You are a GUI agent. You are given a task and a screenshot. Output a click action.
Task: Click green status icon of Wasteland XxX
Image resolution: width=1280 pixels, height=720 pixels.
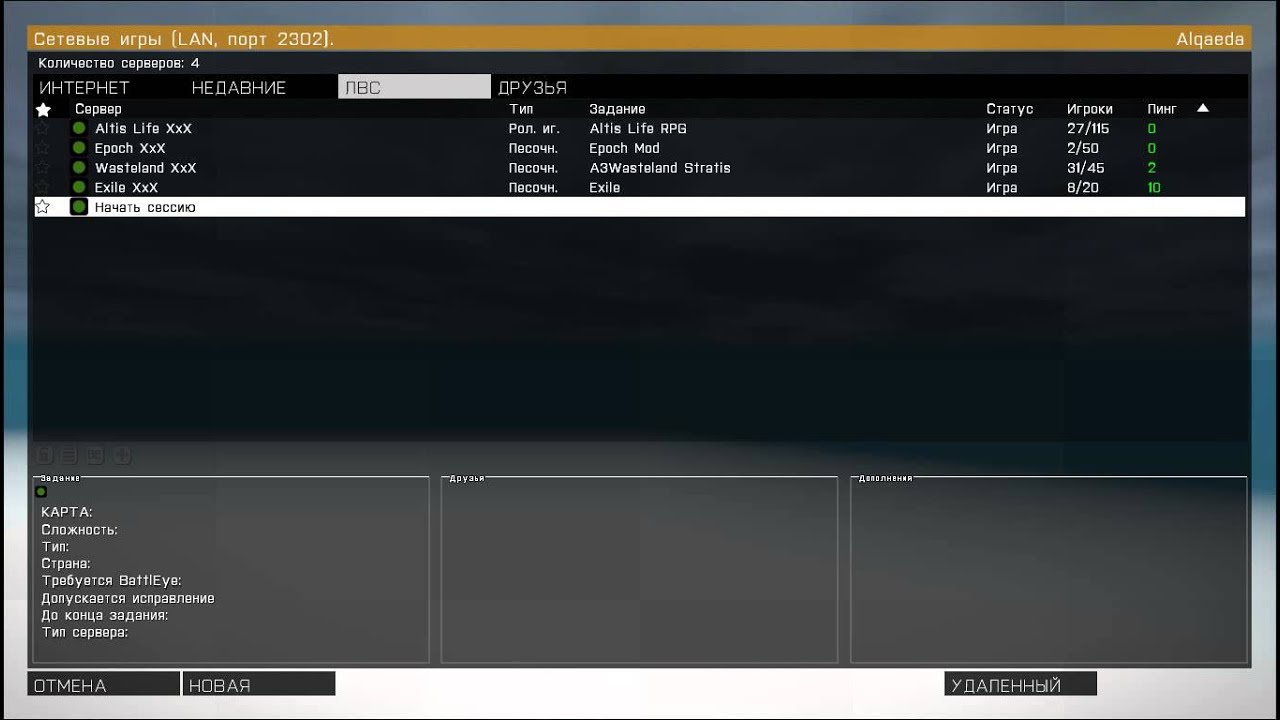click(79, 168)
